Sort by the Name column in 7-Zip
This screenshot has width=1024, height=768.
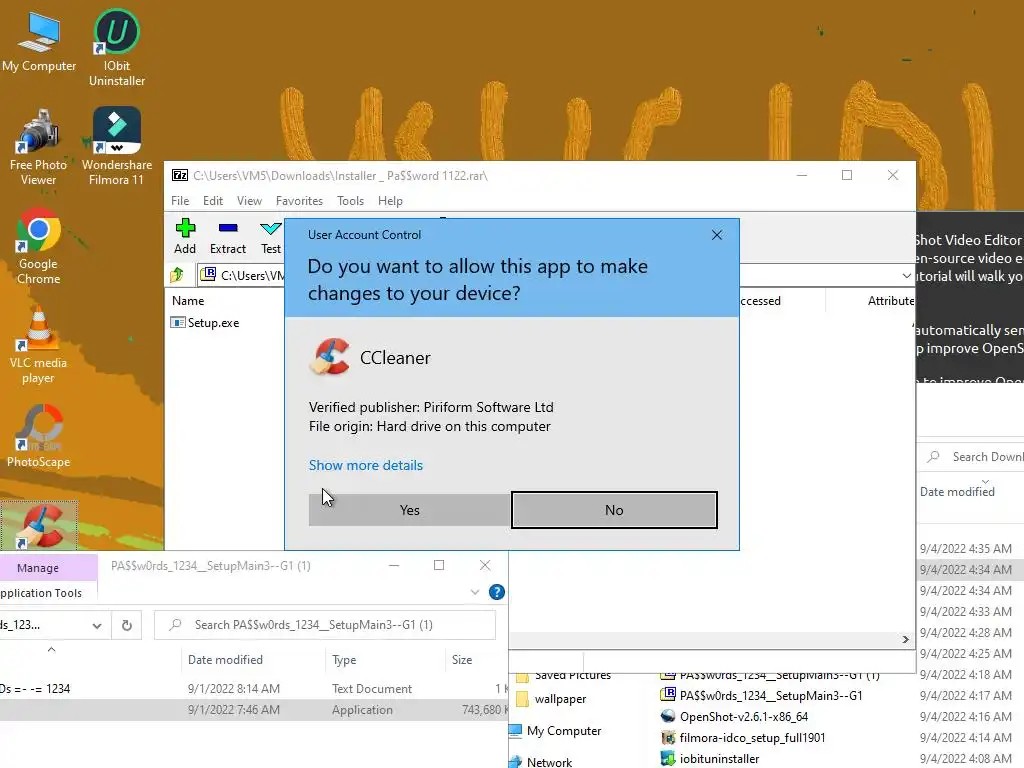(188, 300)
